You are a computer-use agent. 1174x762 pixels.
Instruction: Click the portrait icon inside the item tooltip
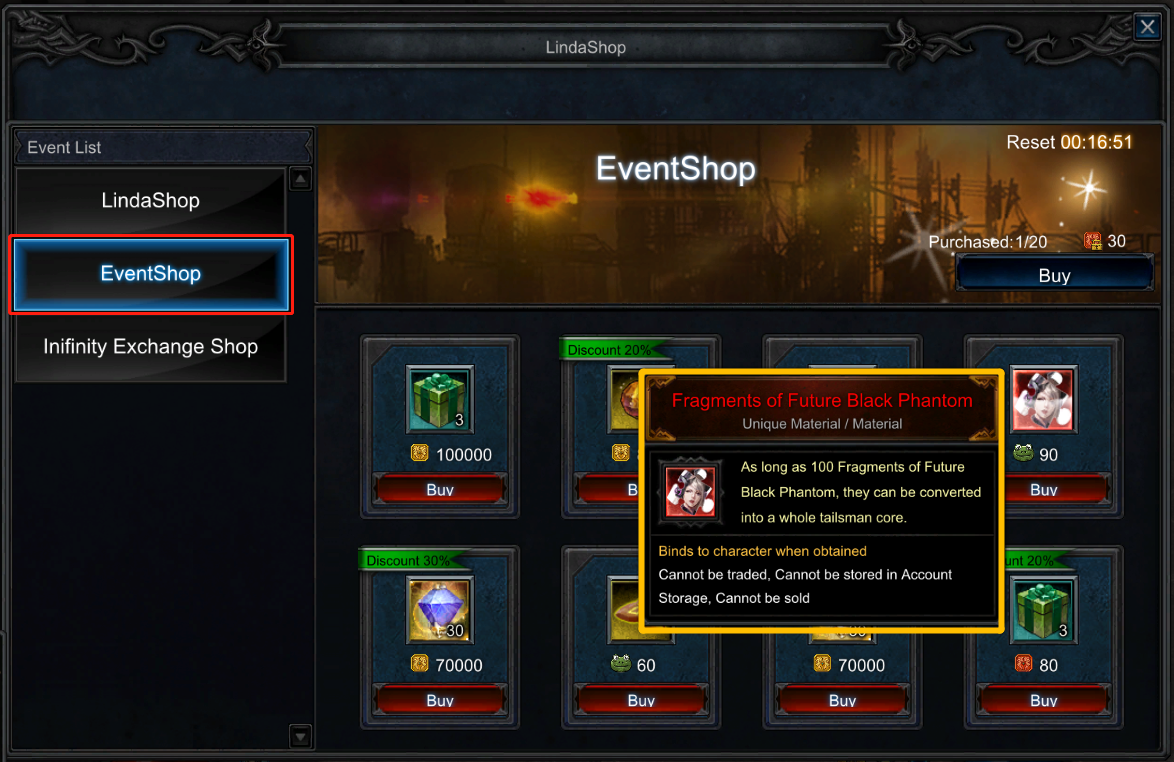(690, 492)
